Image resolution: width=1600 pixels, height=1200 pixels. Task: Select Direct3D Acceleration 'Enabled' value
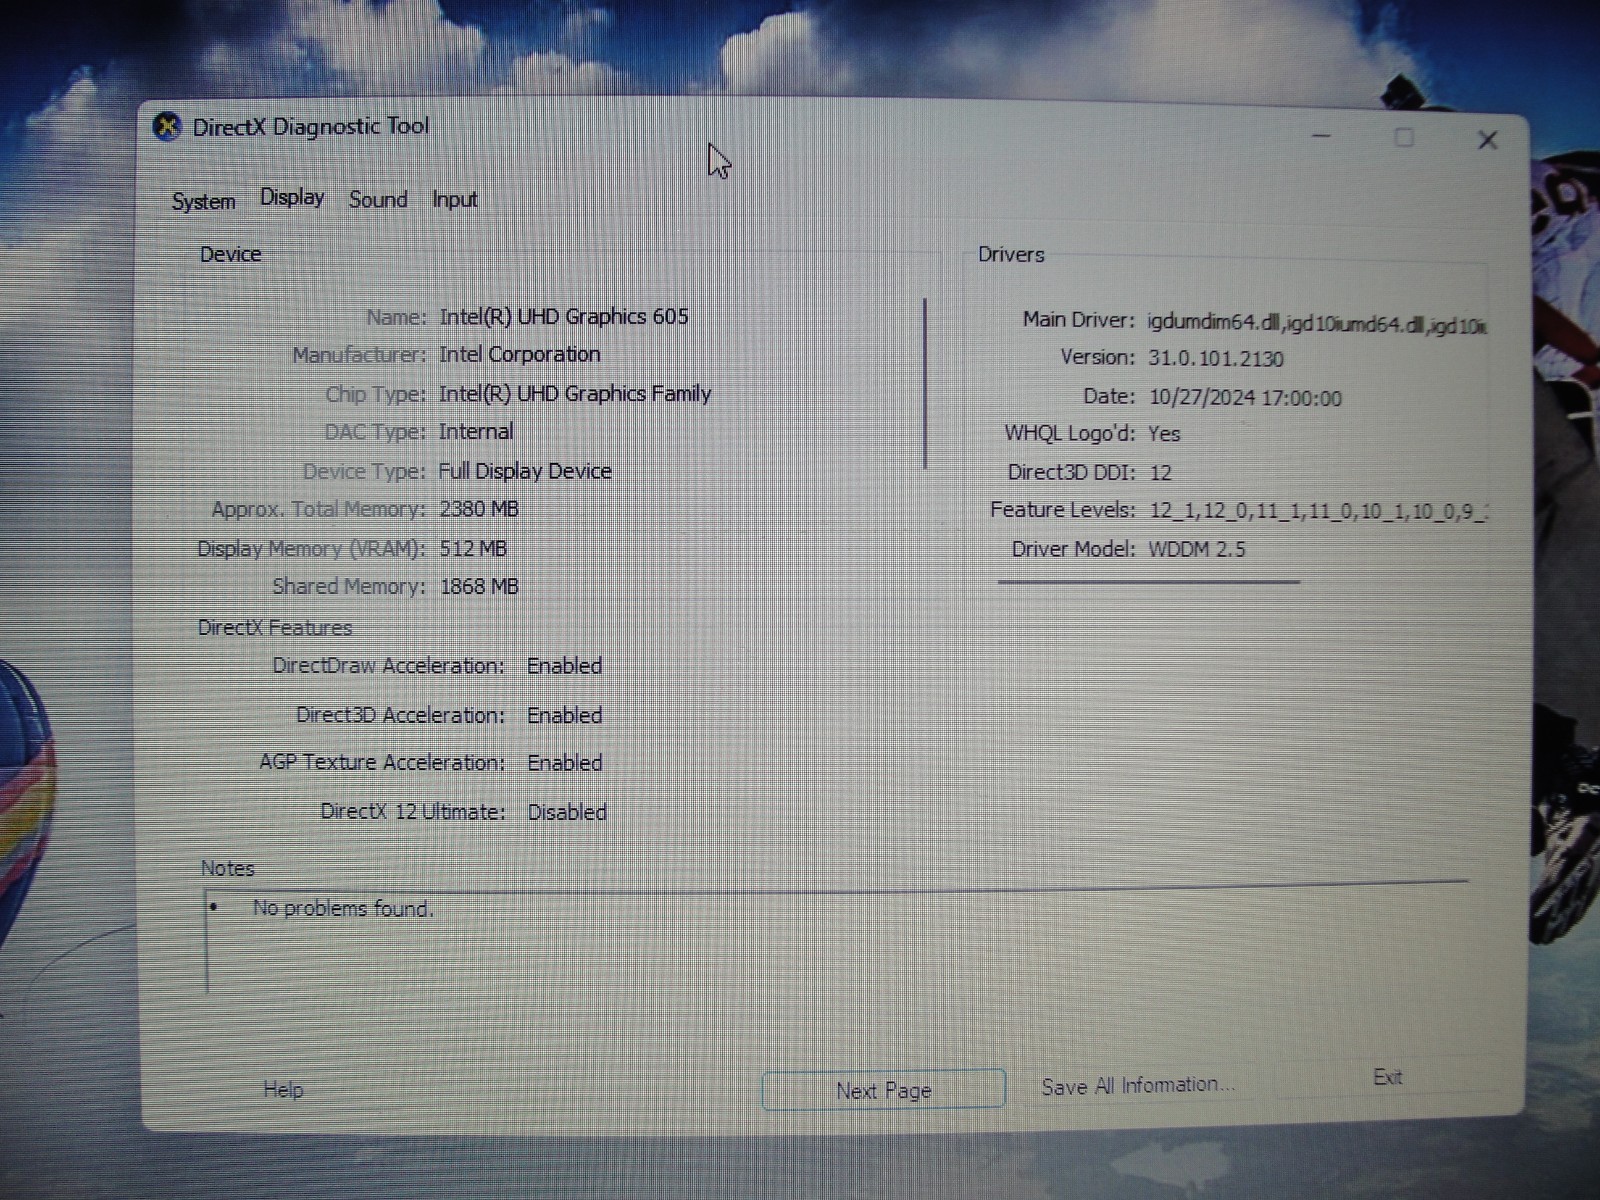564,716
